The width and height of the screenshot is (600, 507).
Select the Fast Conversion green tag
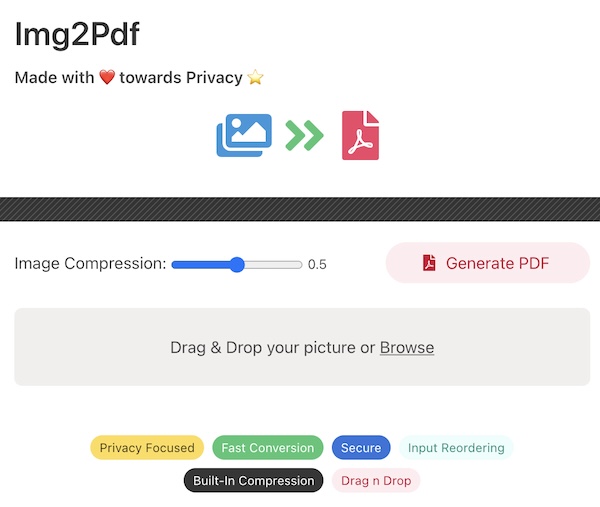[x=268, y=448]
